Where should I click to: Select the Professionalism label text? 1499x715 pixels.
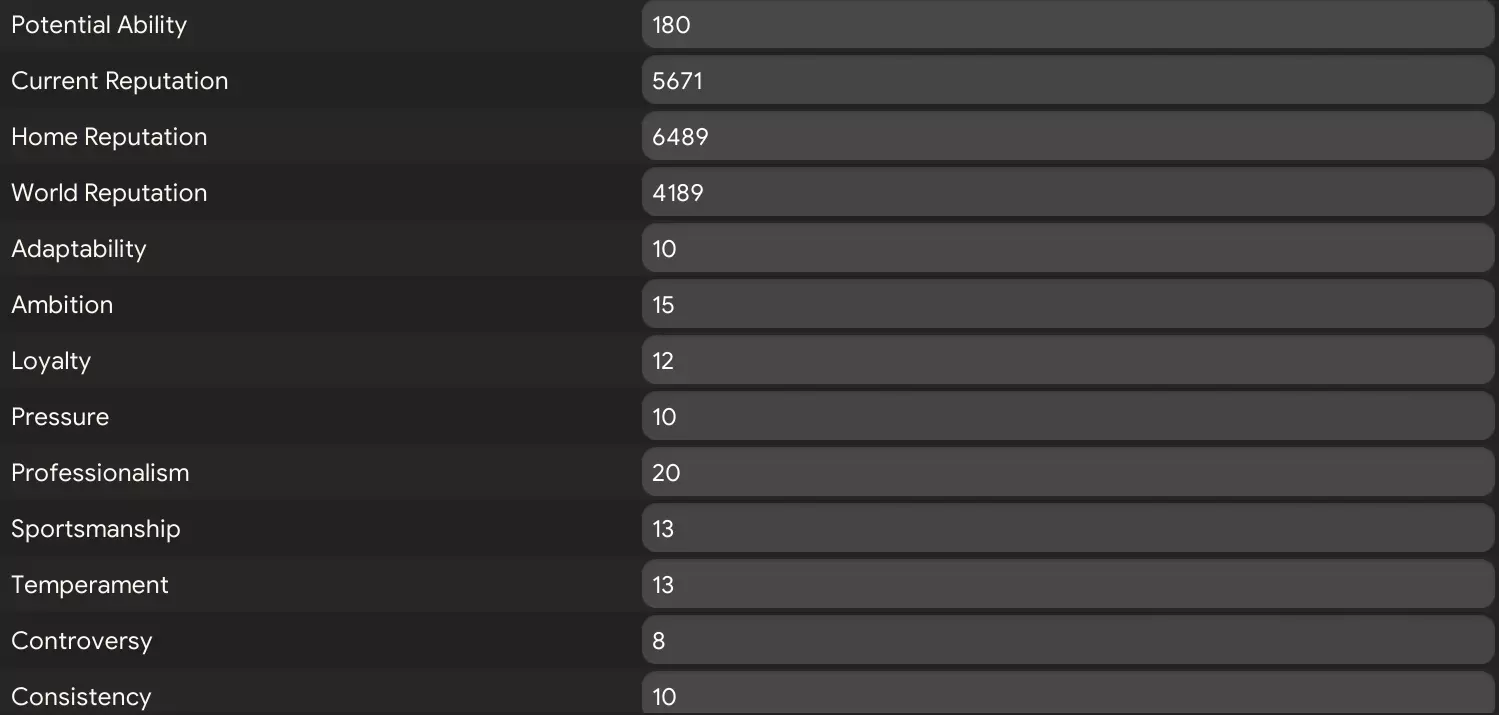pyautogui.click(x=100, y=473)
